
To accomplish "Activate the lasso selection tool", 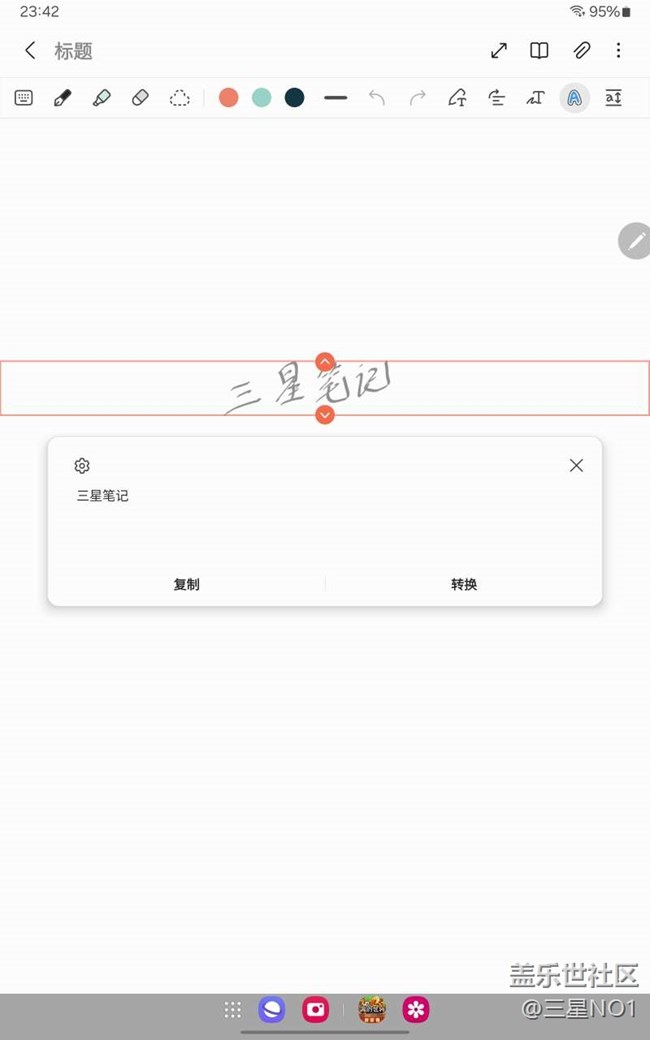I will pyautogui.click(x=179, y=98).
